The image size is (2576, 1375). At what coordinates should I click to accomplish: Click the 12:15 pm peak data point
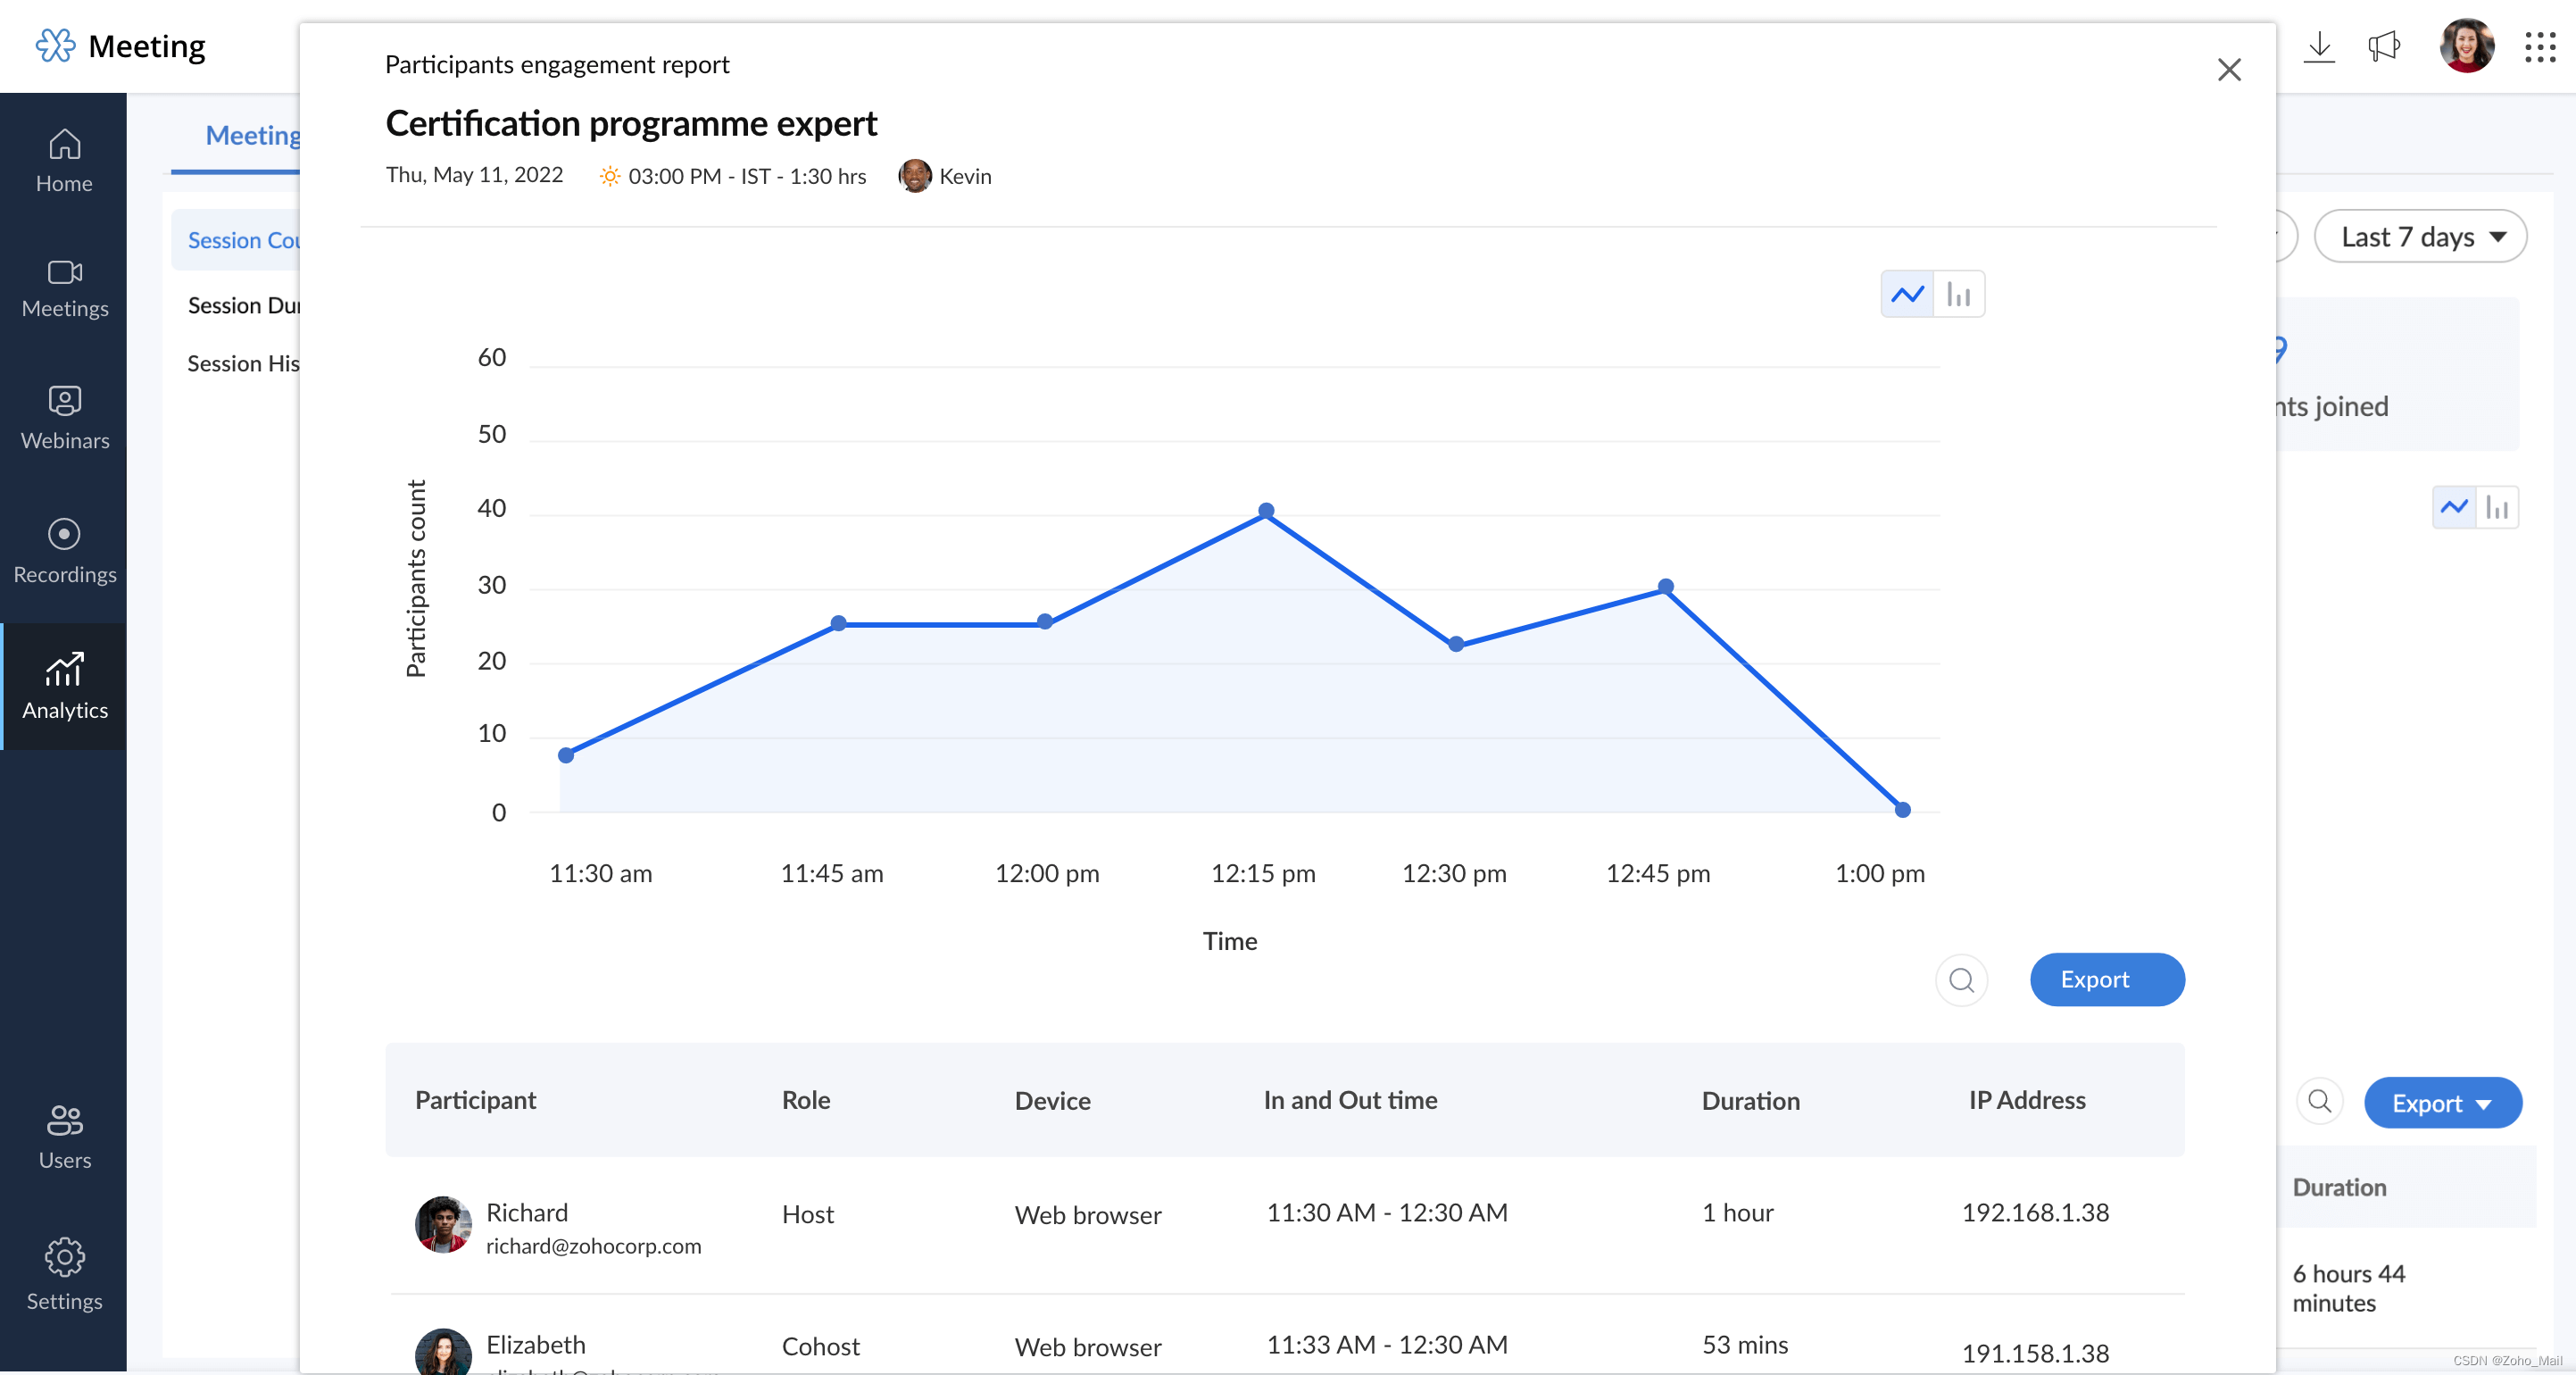[1265, 510]
